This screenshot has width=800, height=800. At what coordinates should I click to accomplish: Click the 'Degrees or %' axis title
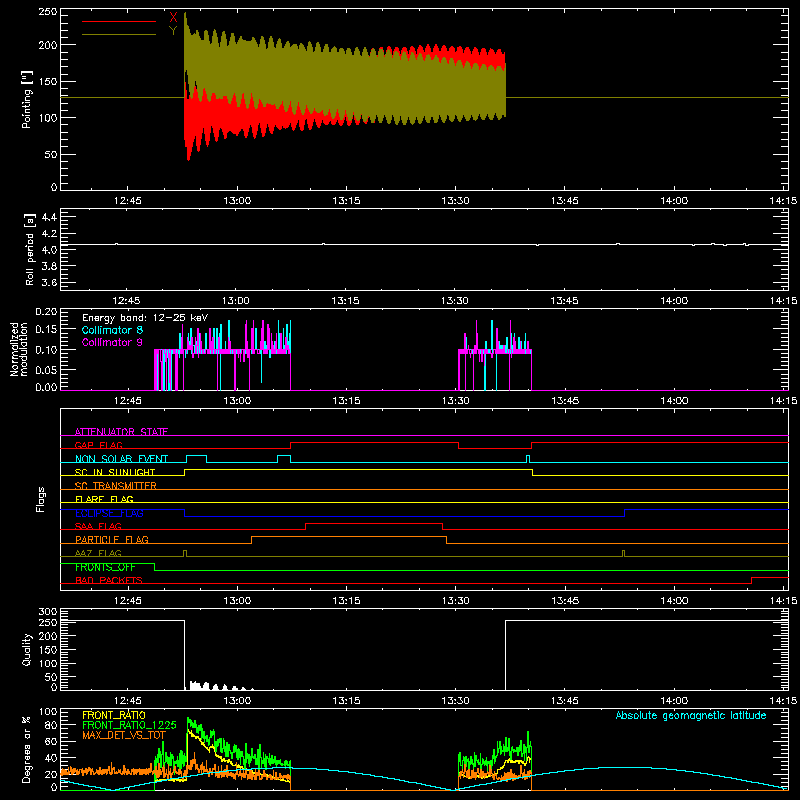click(27, 749)
